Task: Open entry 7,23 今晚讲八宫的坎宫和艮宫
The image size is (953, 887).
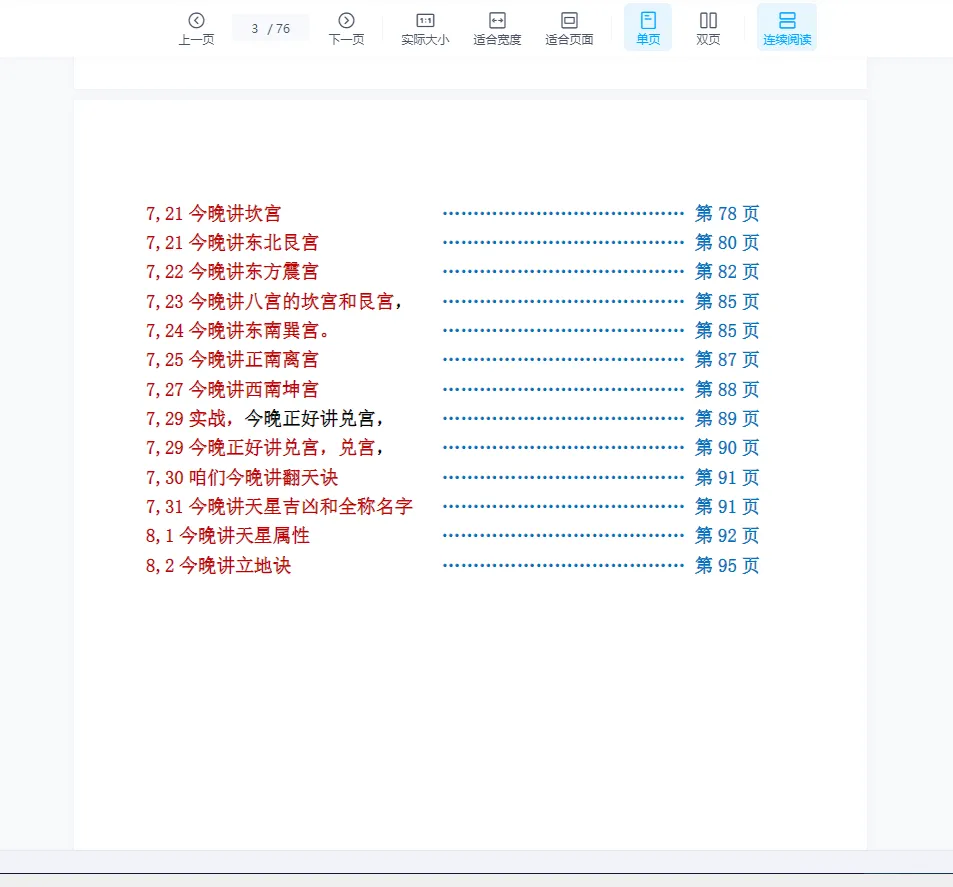Action: coord(274,301)
